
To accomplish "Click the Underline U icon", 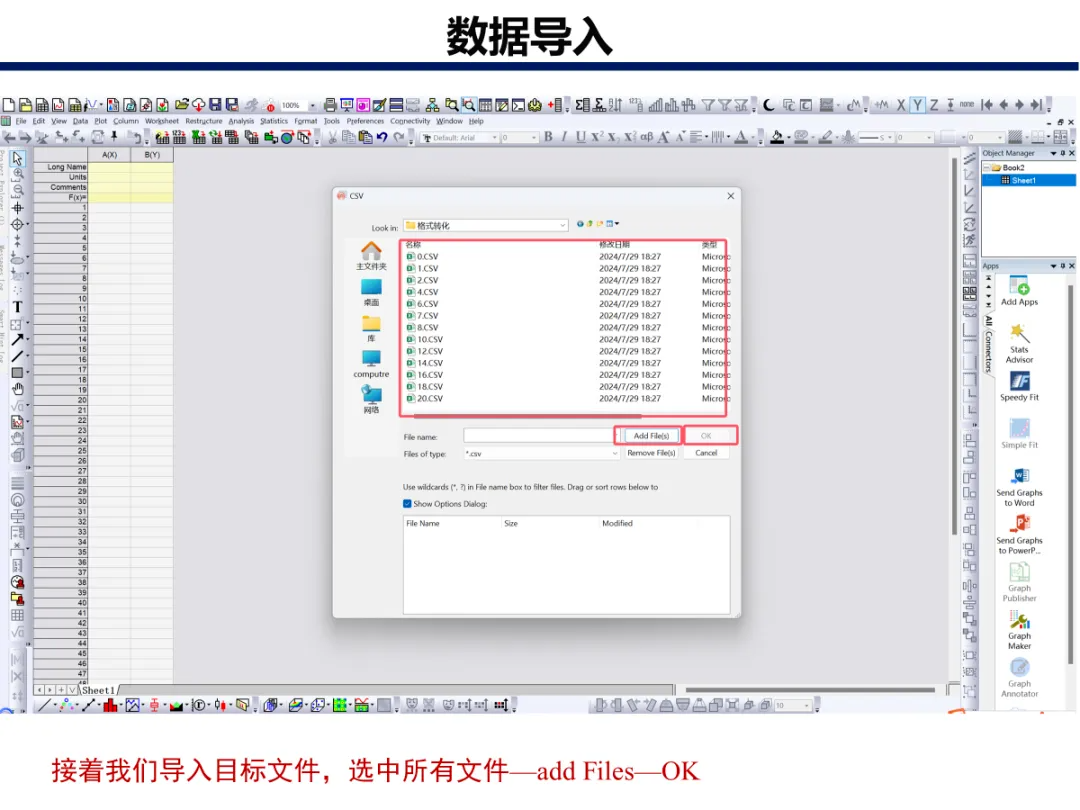I will (x=581, y=136).
